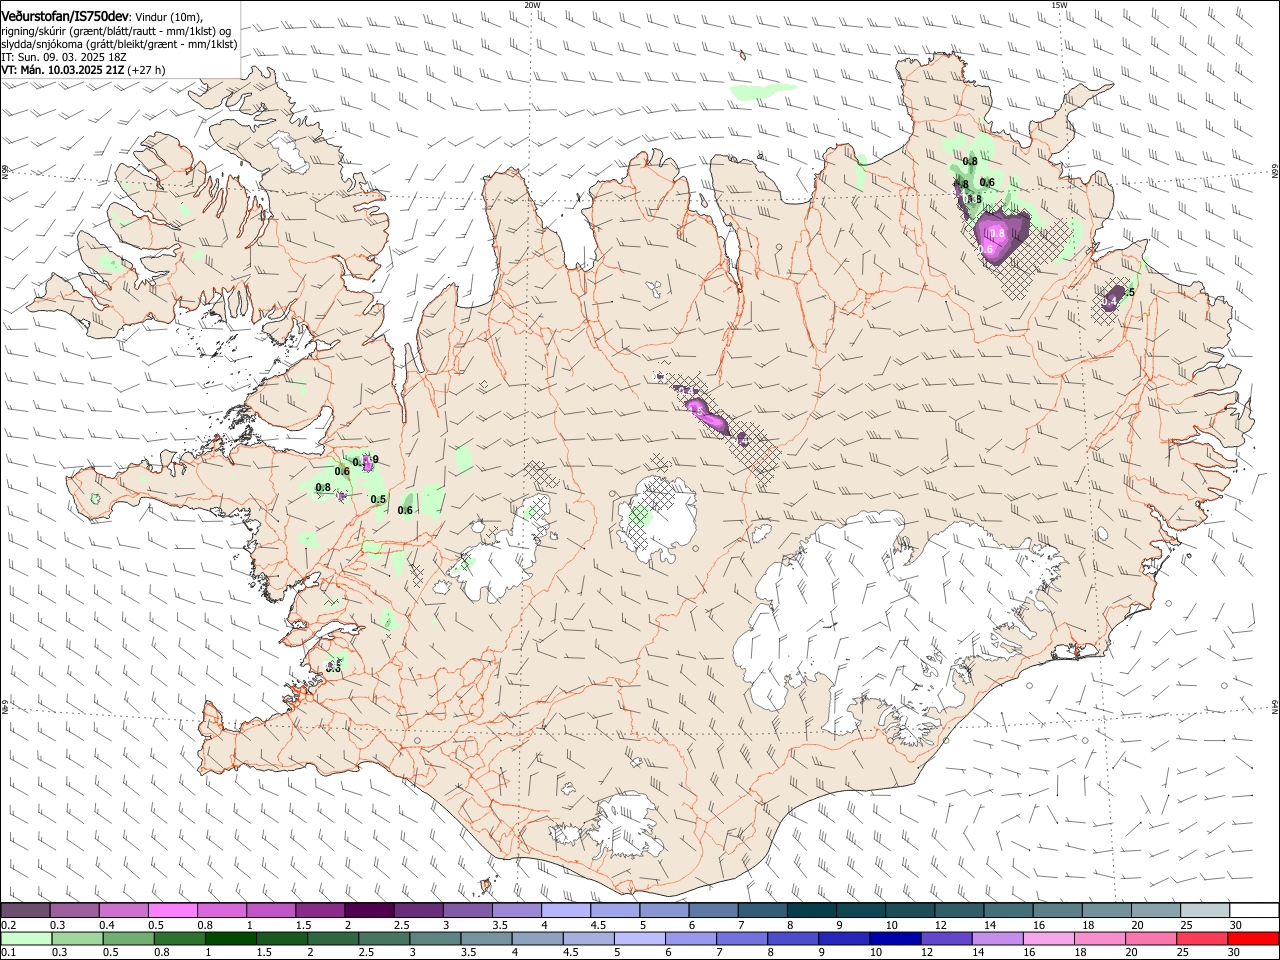Click the 0.4 value in the eastern purple patch
This screenshot has height=960, width=1280.
coord(1110,300)
